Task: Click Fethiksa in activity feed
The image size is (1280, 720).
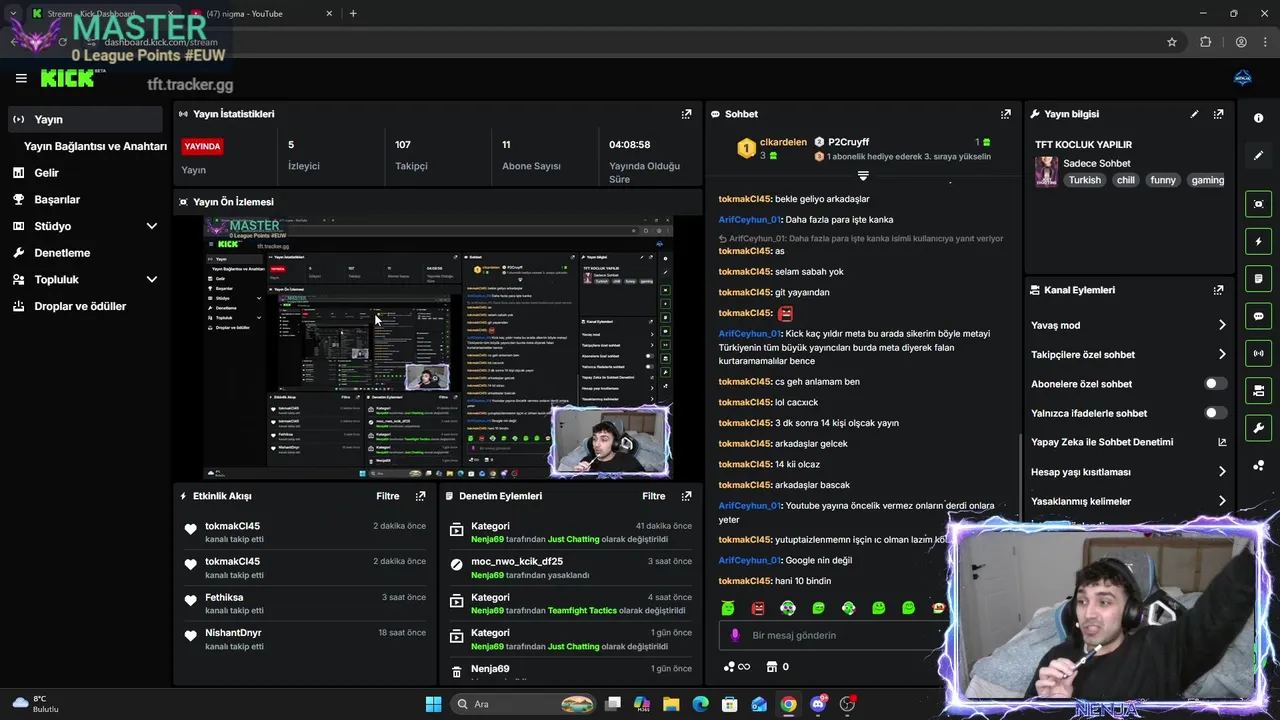Action: tap(224, 597)
